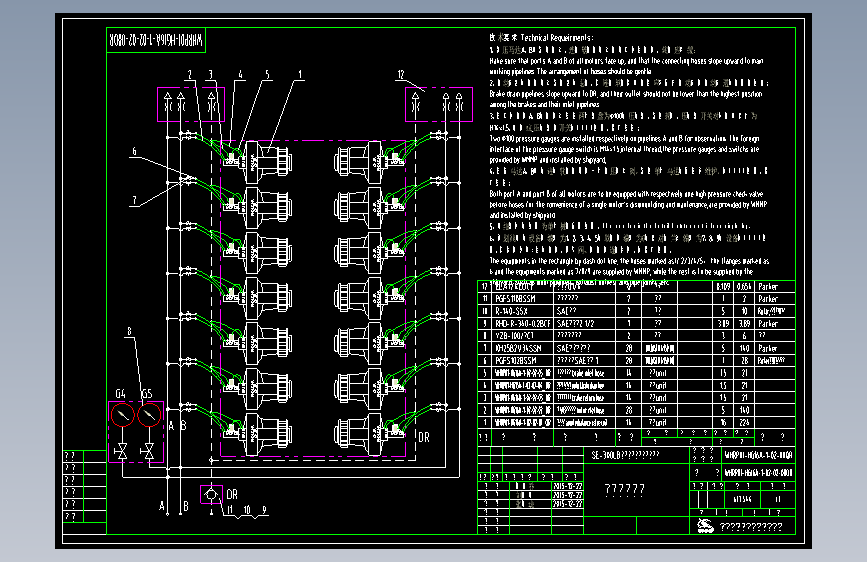Click the DR label beside the bottom check valve
867x562 pixels.
tap(232, 494)
